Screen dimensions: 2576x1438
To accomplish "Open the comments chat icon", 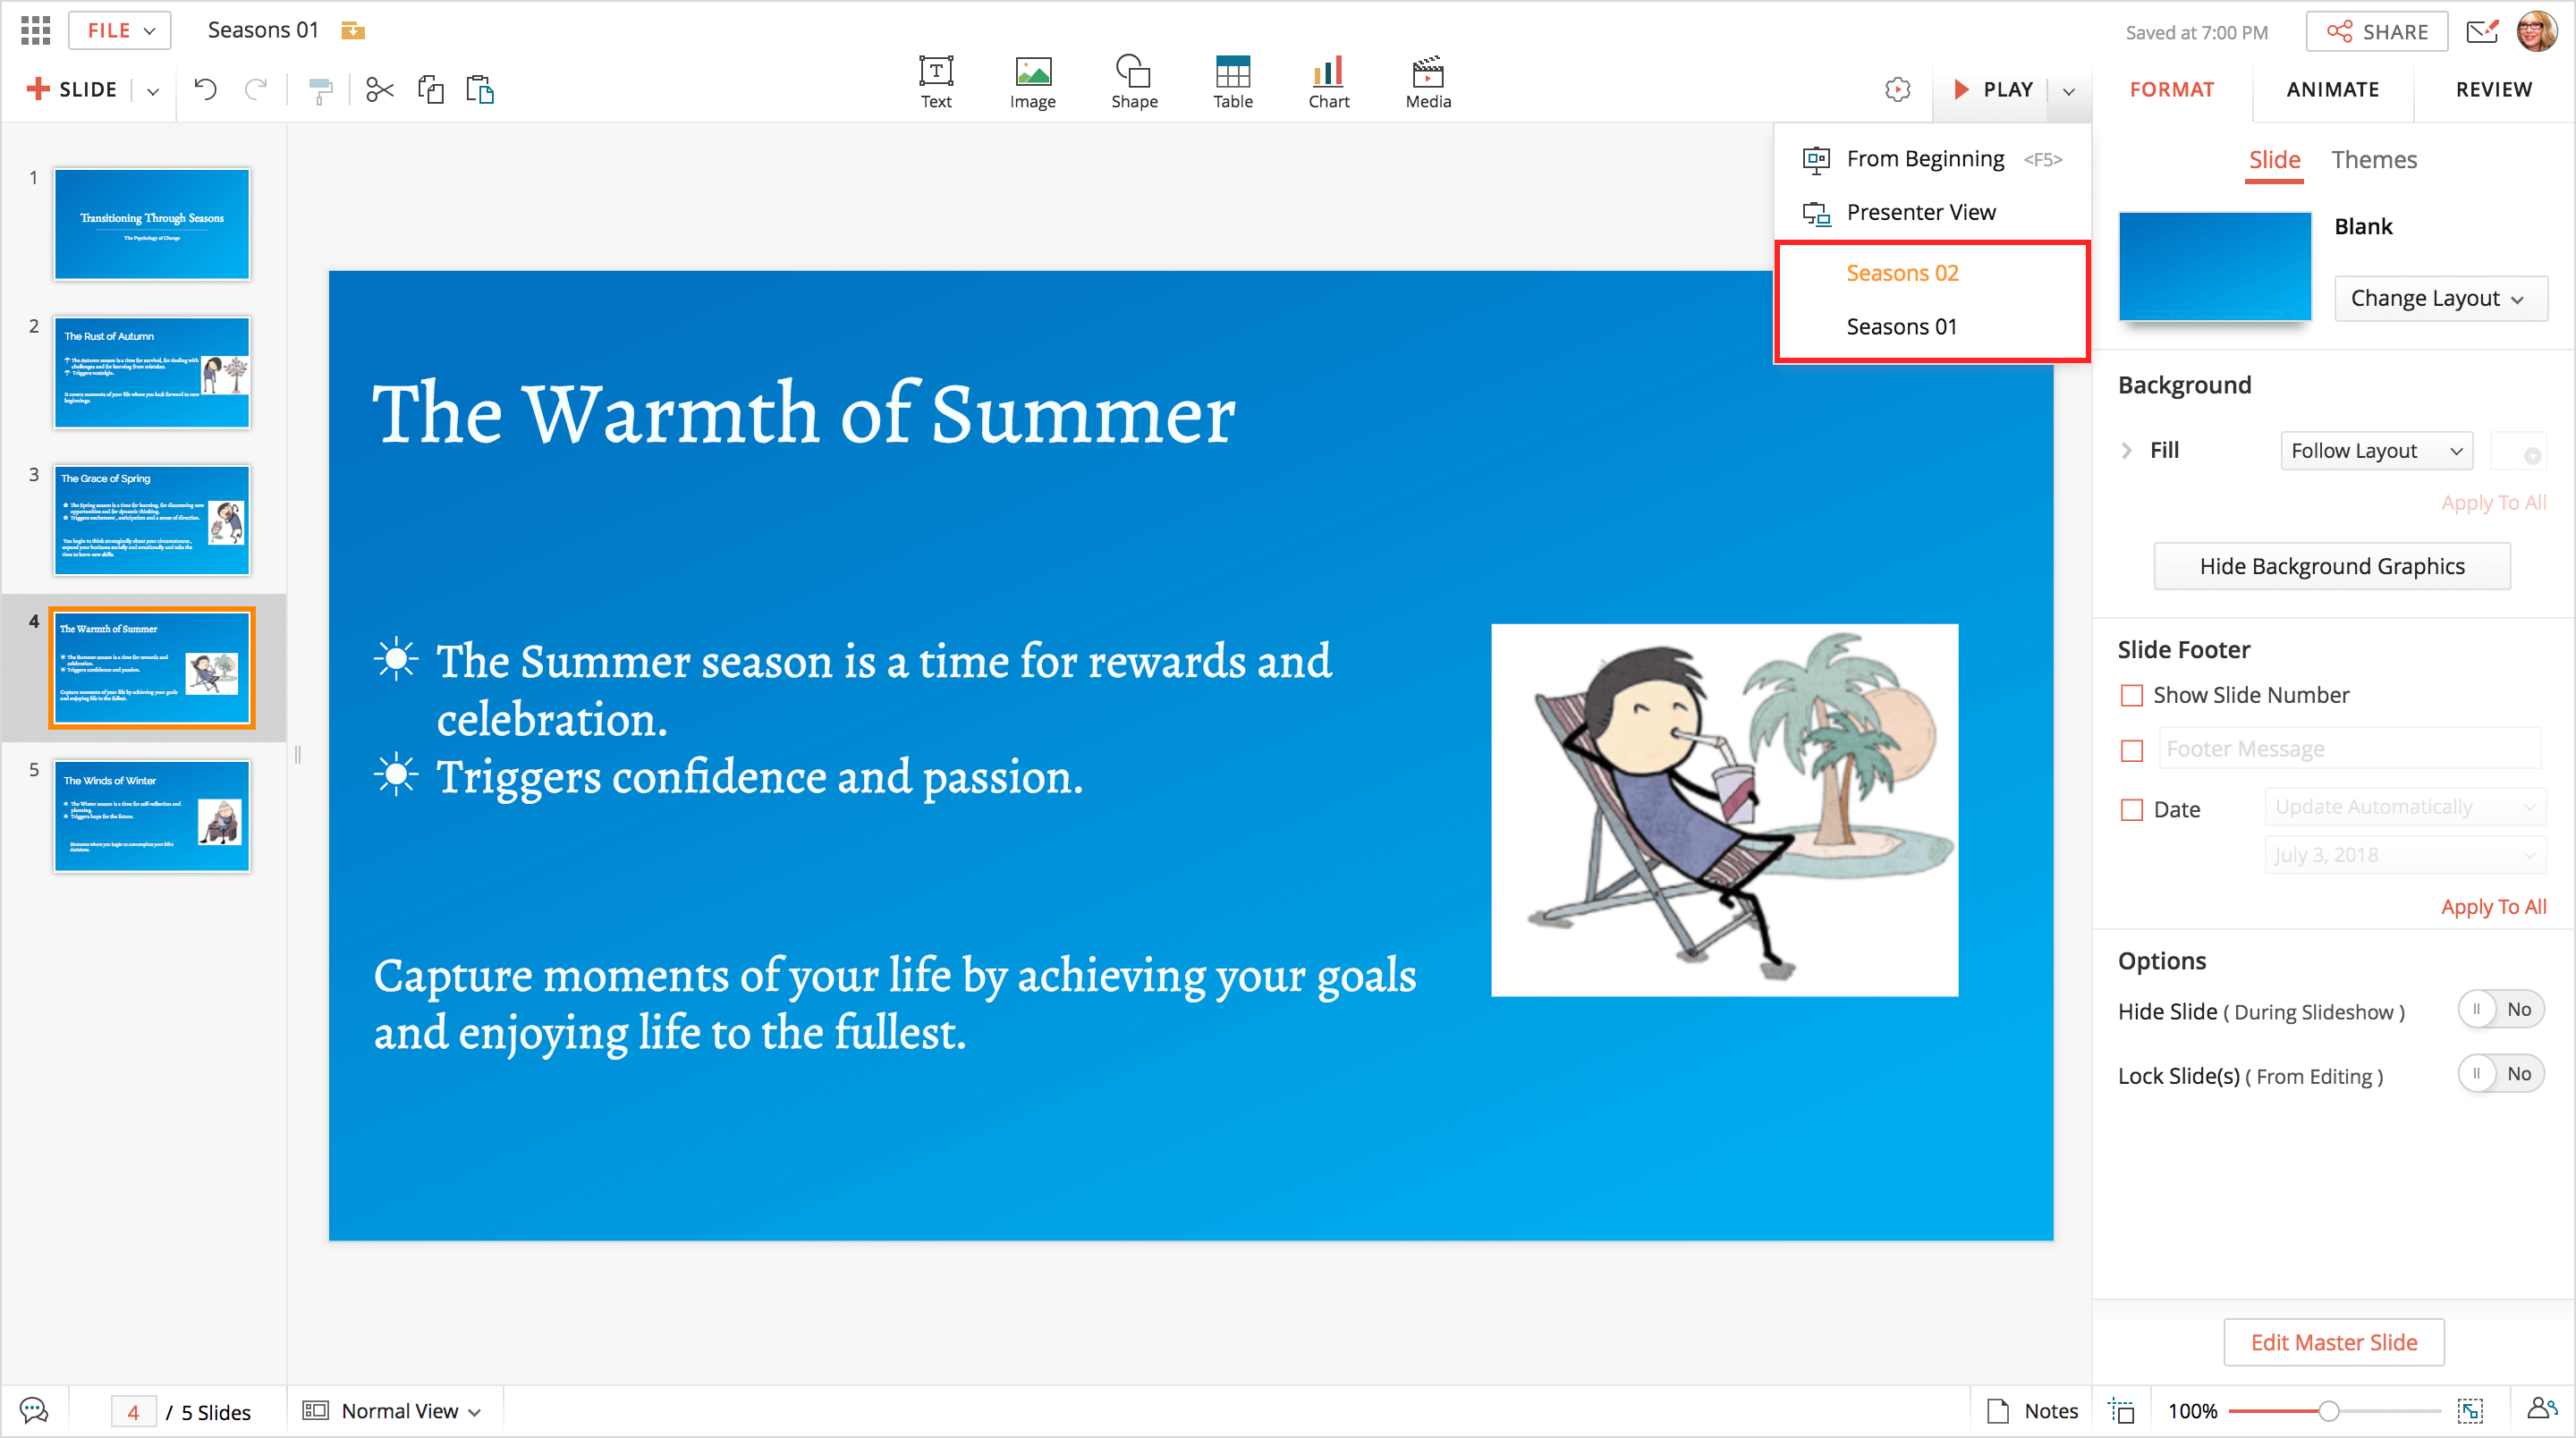I will click(34, 1410).
